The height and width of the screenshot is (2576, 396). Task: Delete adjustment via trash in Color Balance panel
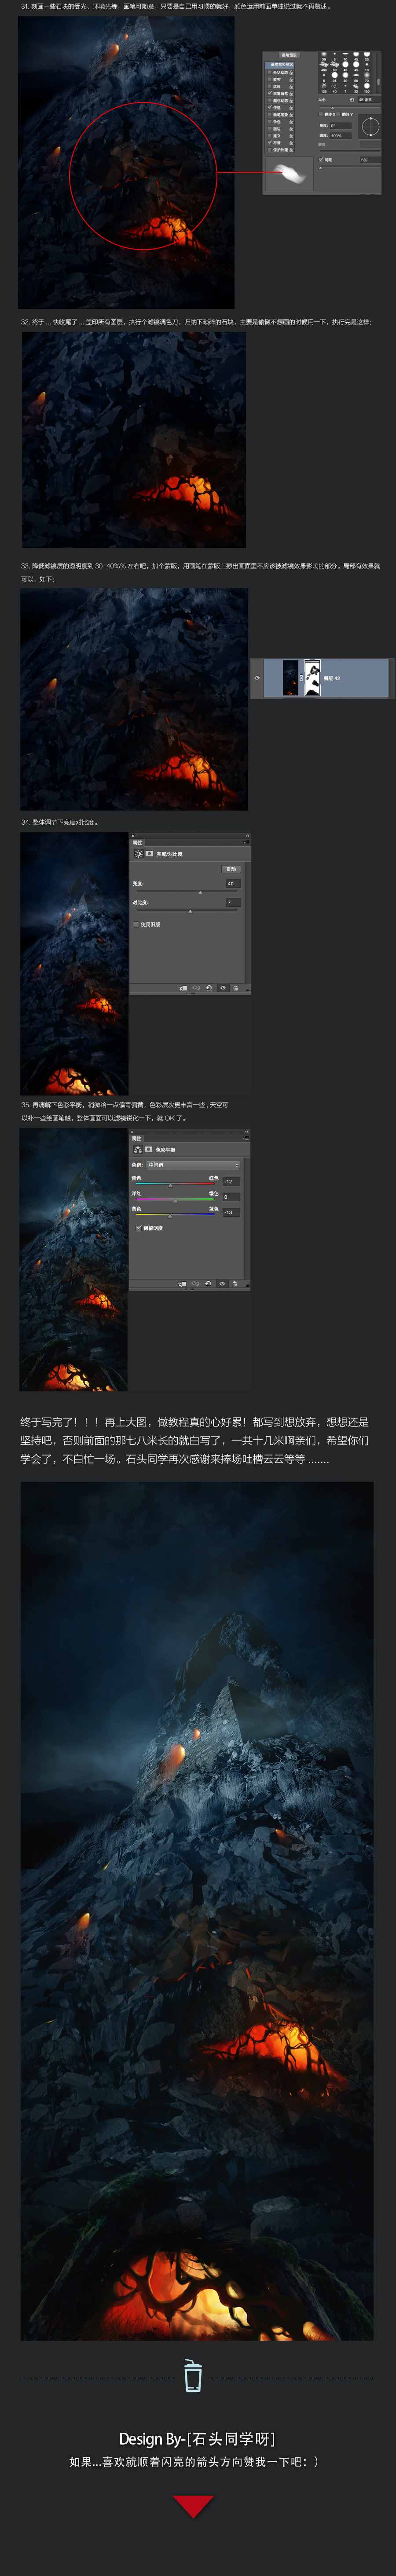235,1284
